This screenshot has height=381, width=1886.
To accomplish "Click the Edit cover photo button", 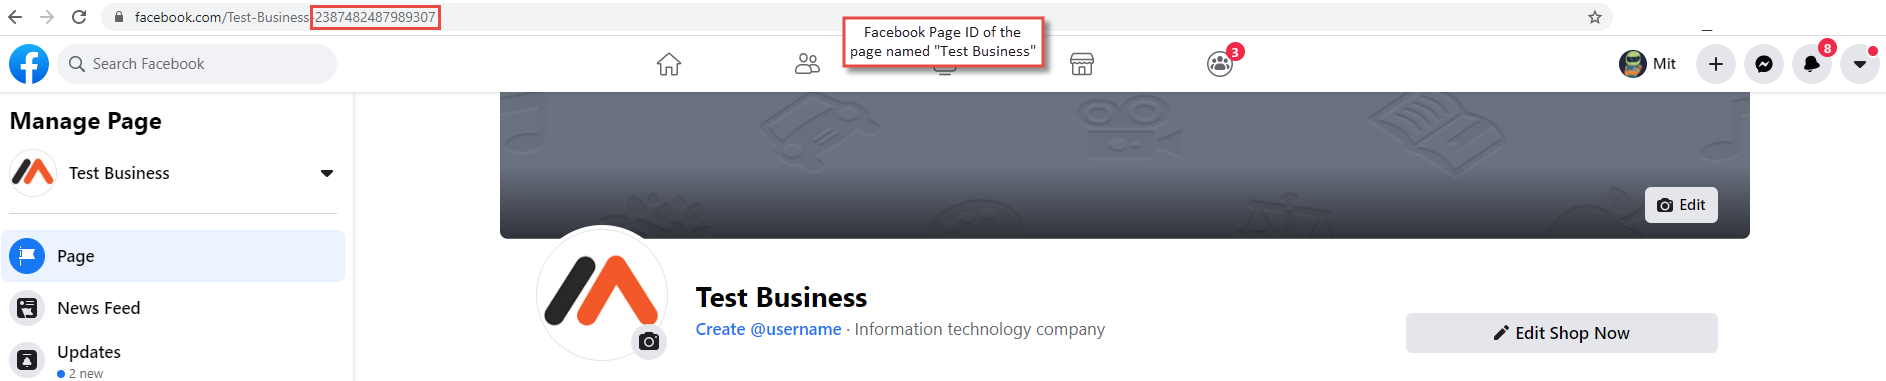I will [x=1681, y=205].
